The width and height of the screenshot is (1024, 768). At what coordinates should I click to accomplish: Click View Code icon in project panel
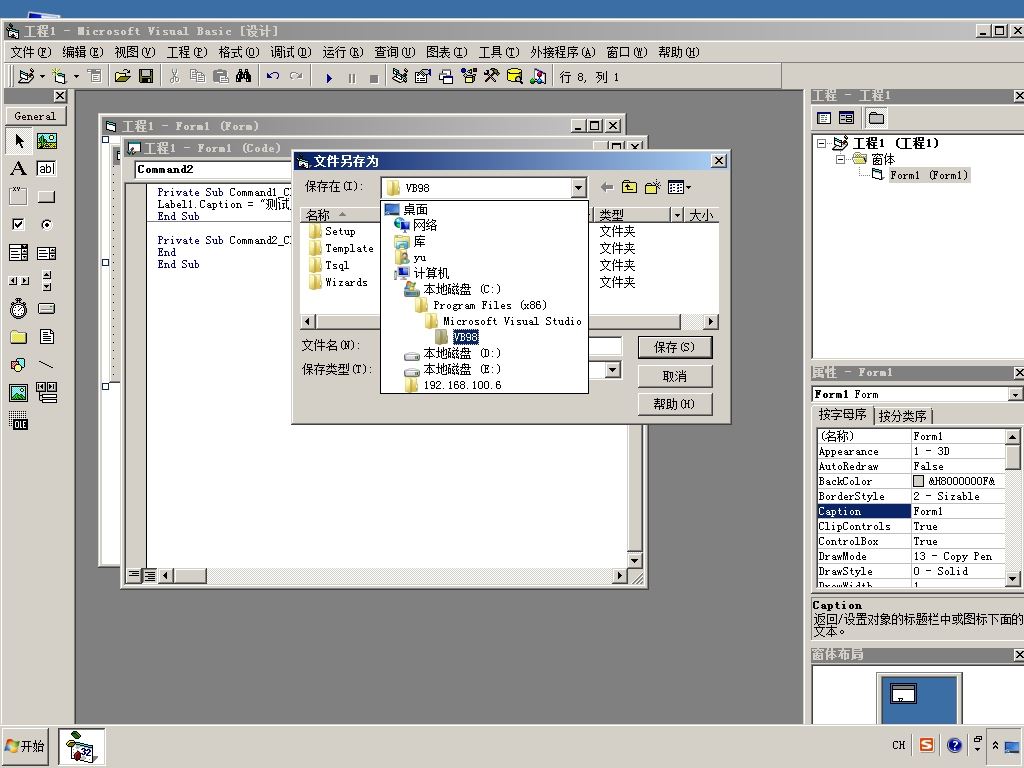pyautogui.click(x=824, y=118)
